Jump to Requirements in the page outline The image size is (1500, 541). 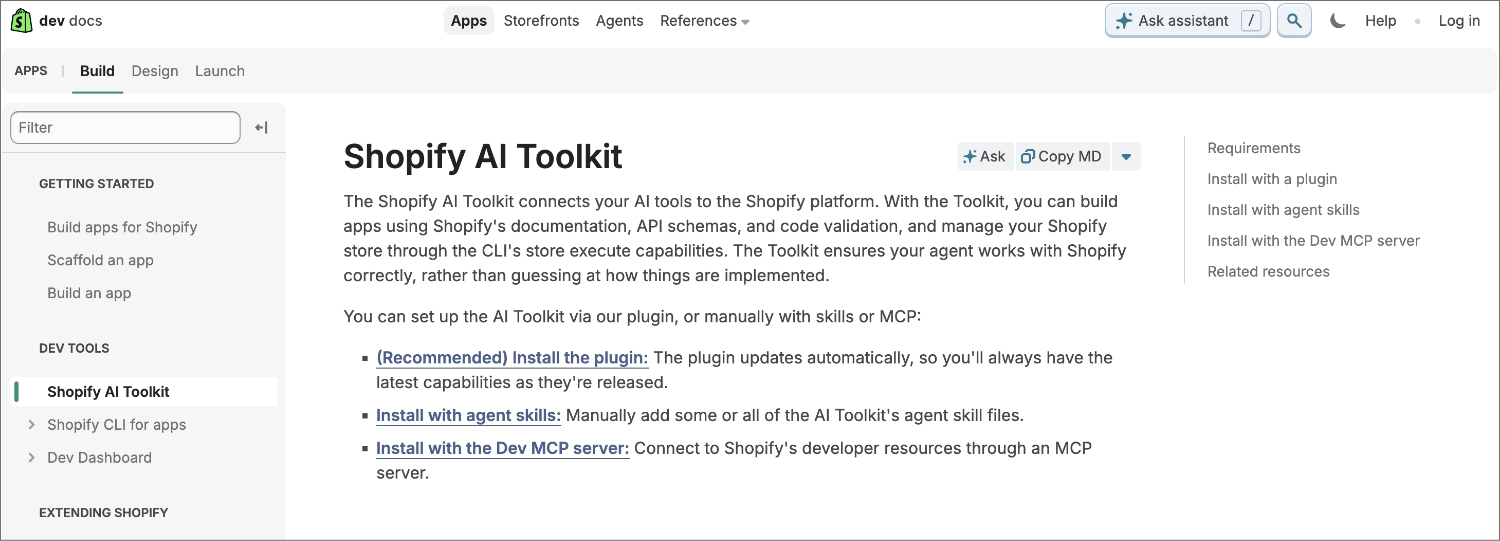(1254, 148)
